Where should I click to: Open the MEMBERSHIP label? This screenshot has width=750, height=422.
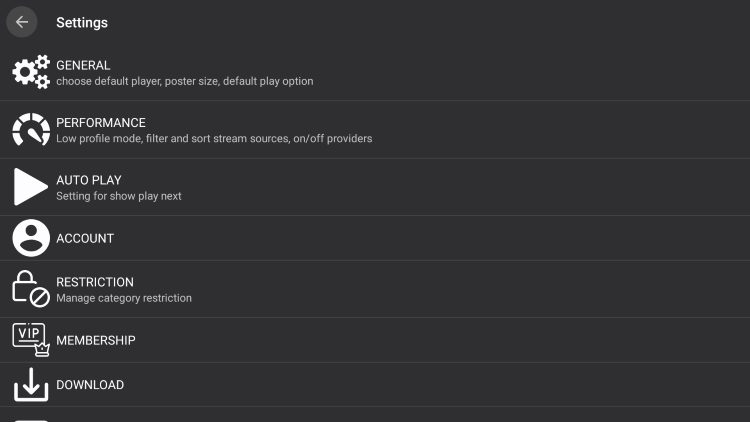[96, 340]
